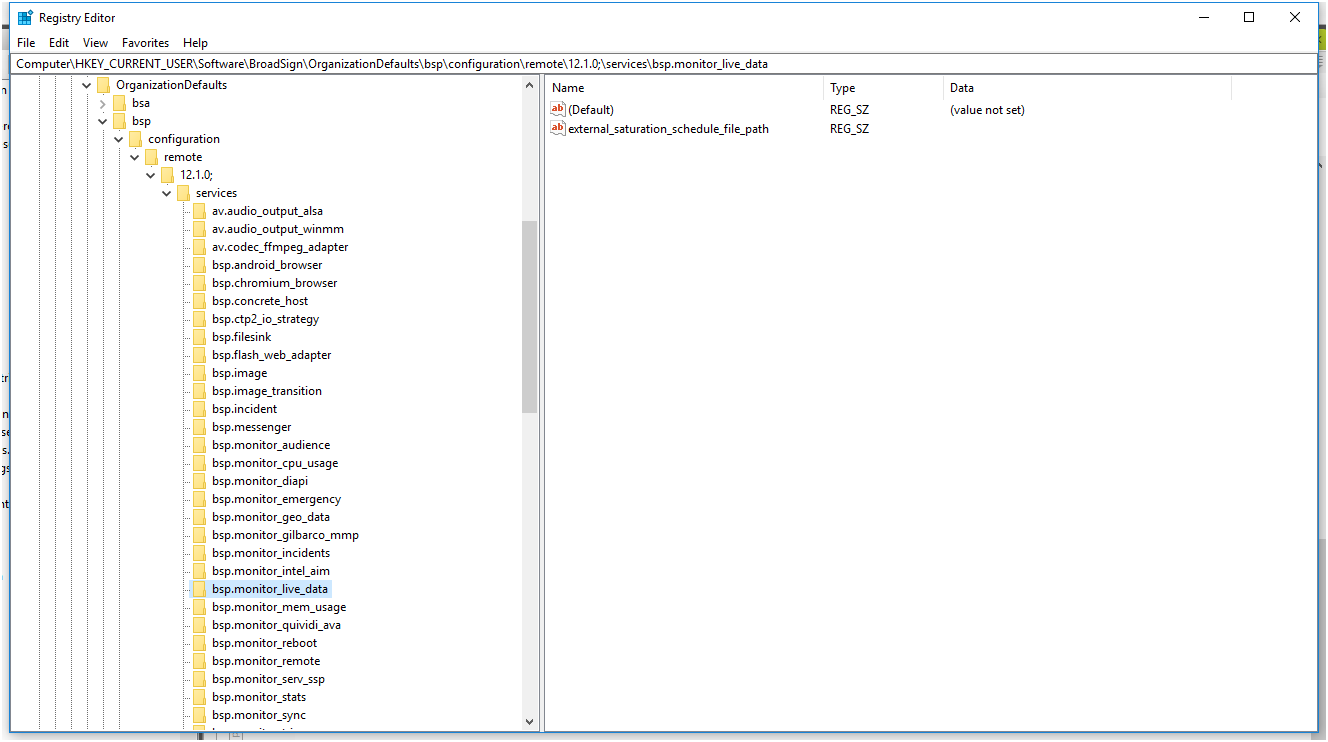Open the Edit menu
This screenshot has height=742, width=1328.
tap(59, 43)
